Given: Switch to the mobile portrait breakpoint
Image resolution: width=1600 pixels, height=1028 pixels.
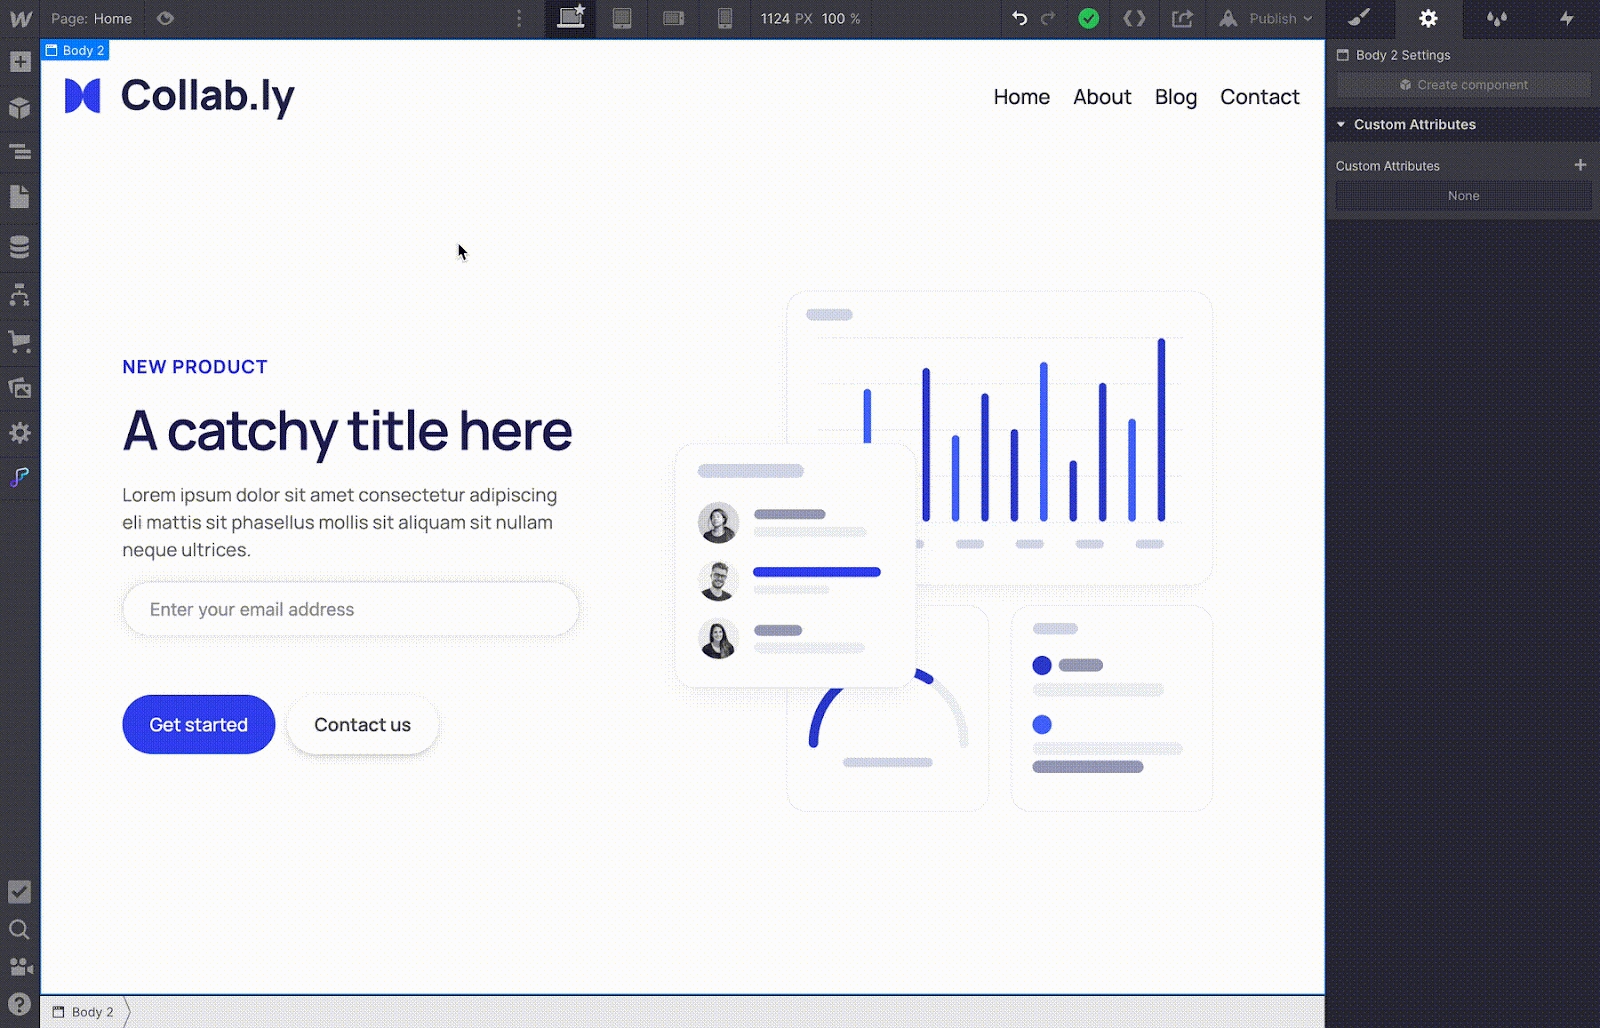Looking at the screenshot, I should point(725,18).
